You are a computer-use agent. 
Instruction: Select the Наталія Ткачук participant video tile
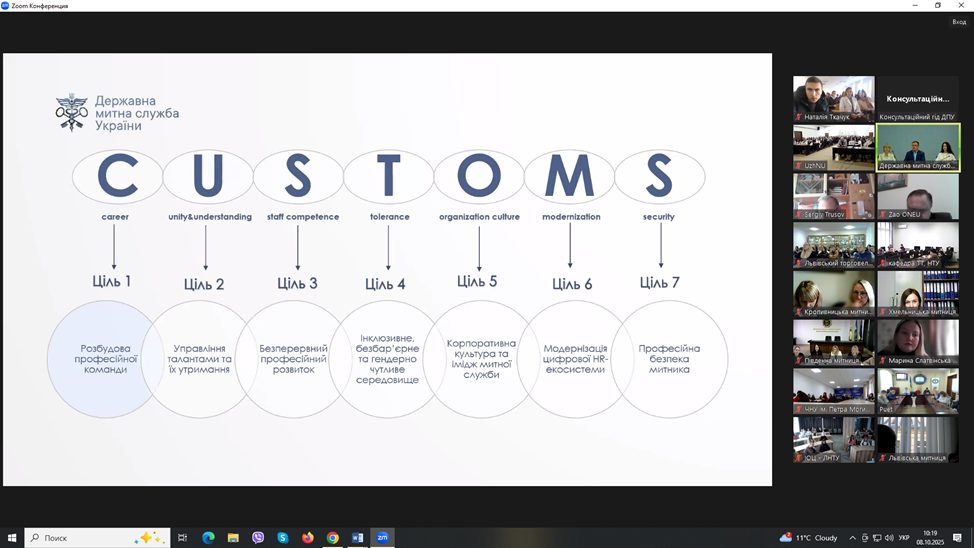834,99
